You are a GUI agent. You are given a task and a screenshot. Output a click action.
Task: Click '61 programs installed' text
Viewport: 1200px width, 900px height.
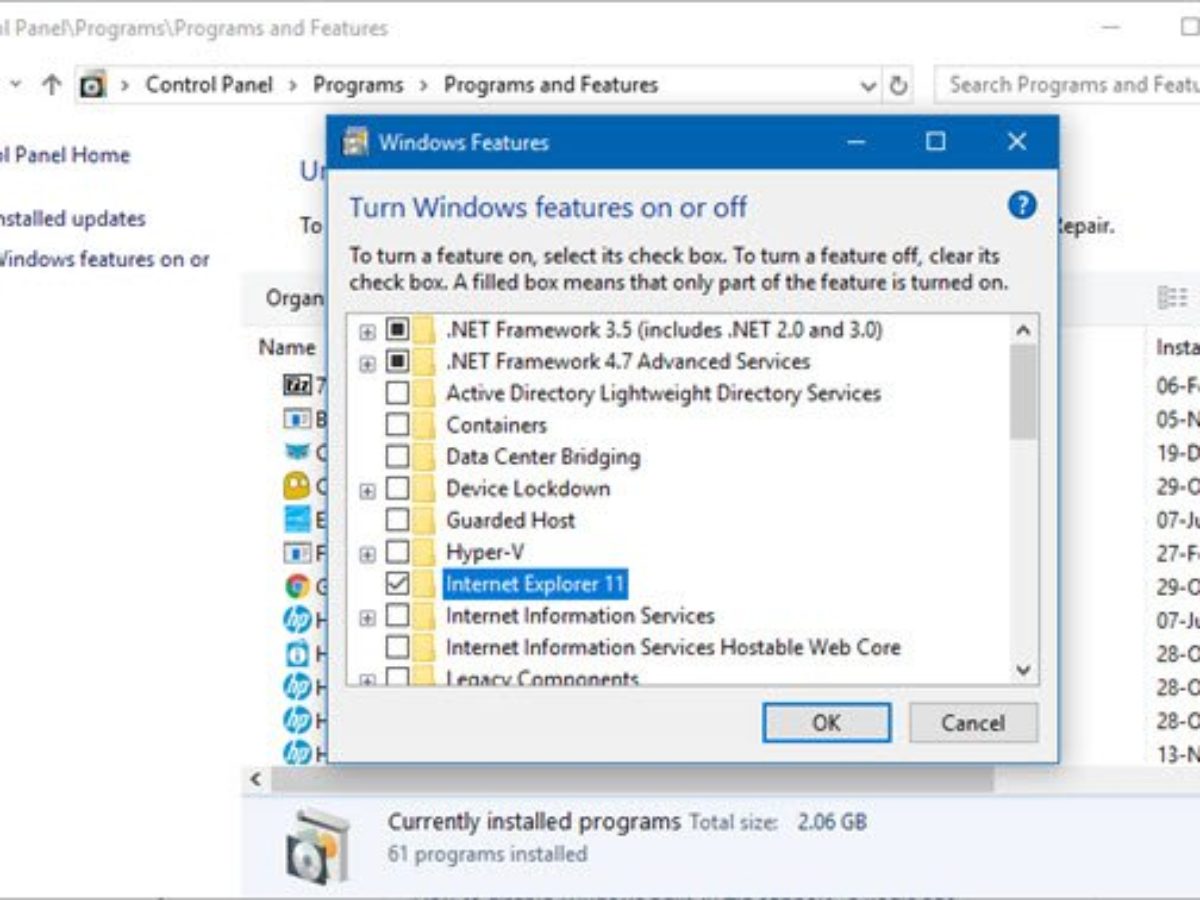pyautogui.click(x=487, y=854)
